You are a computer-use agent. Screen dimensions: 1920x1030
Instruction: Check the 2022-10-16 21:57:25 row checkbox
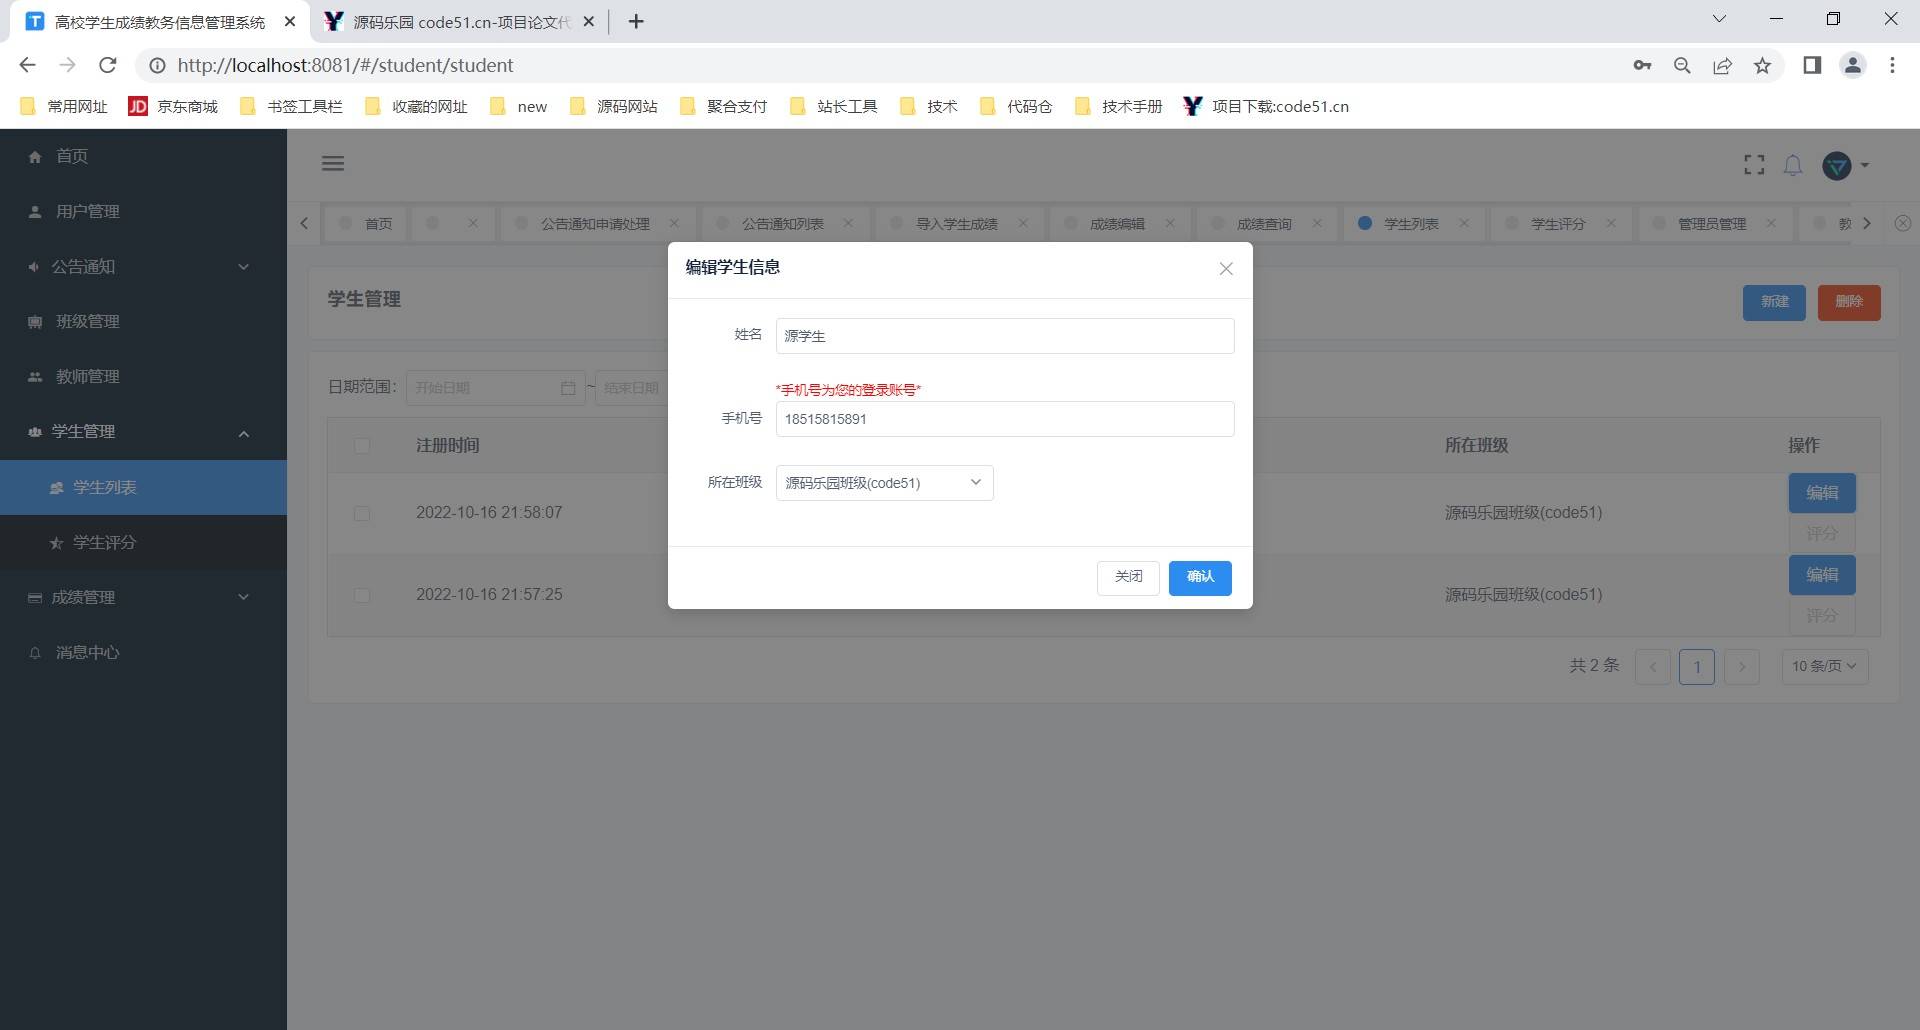(362, 595)
